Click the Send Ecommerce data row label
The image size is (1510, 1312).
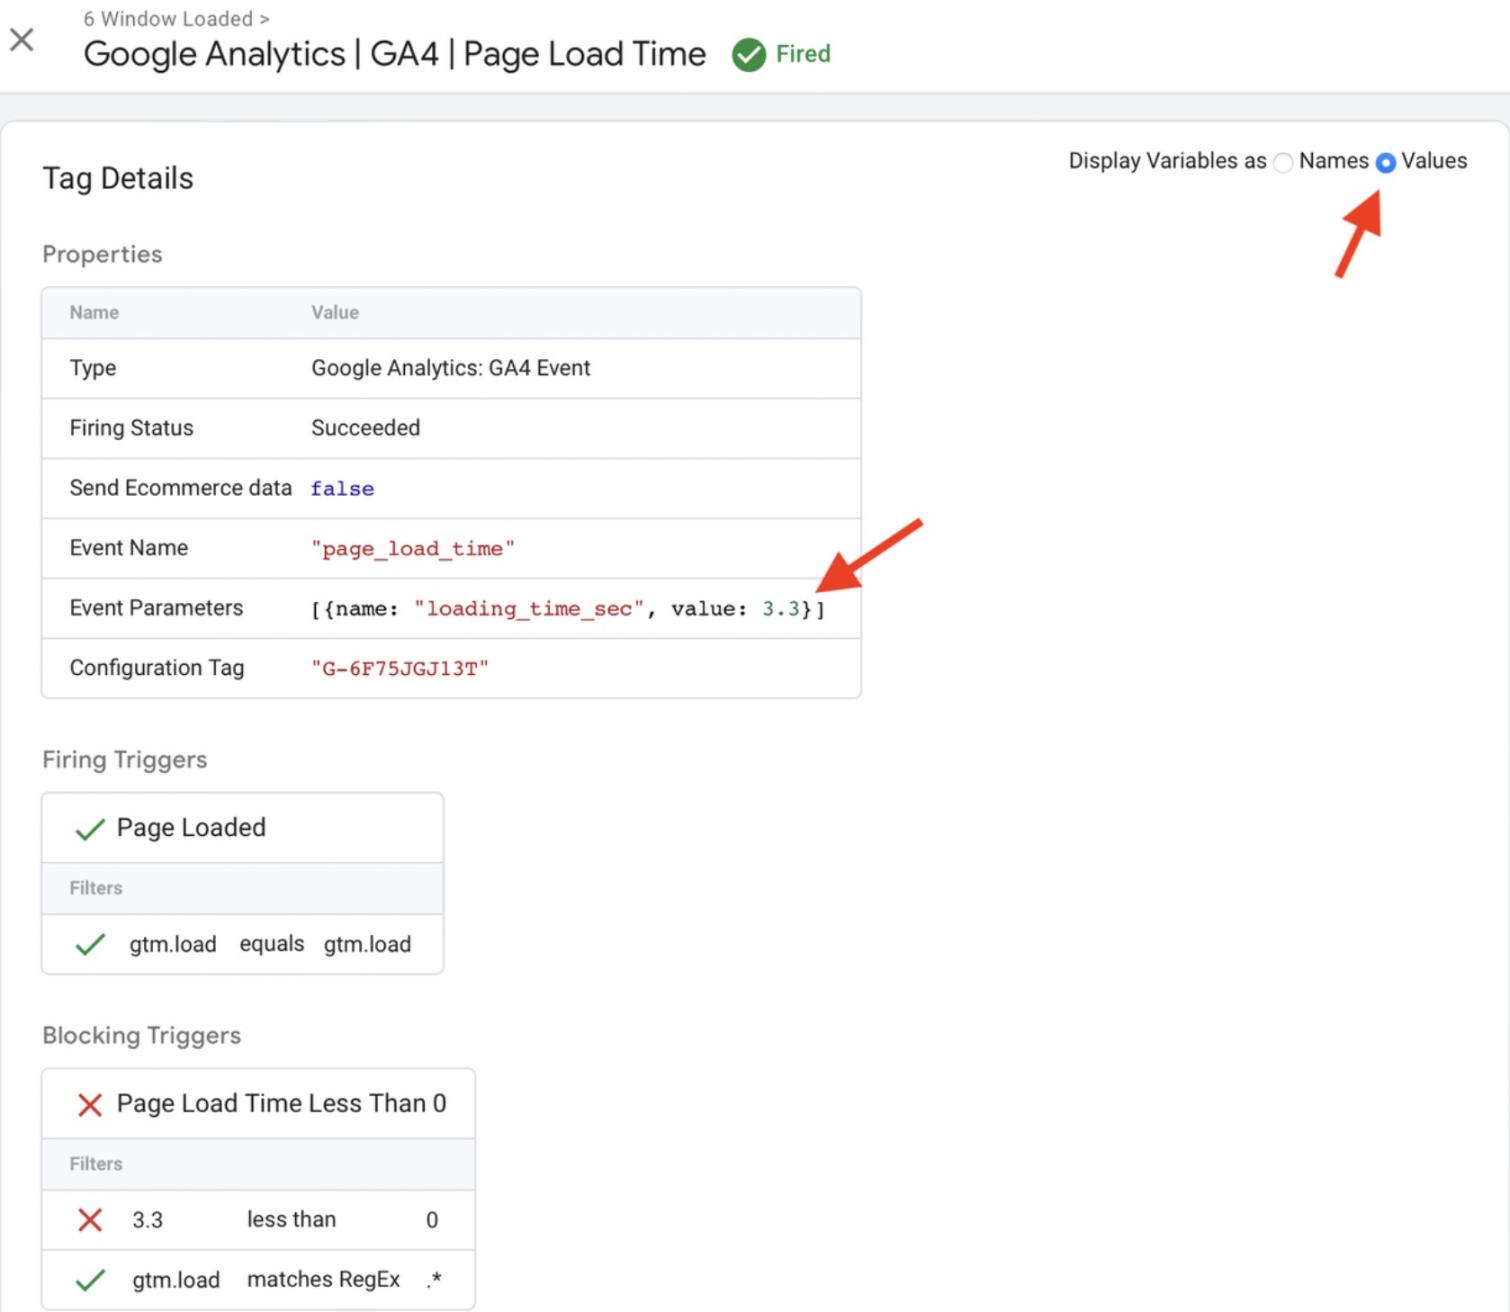180,488
